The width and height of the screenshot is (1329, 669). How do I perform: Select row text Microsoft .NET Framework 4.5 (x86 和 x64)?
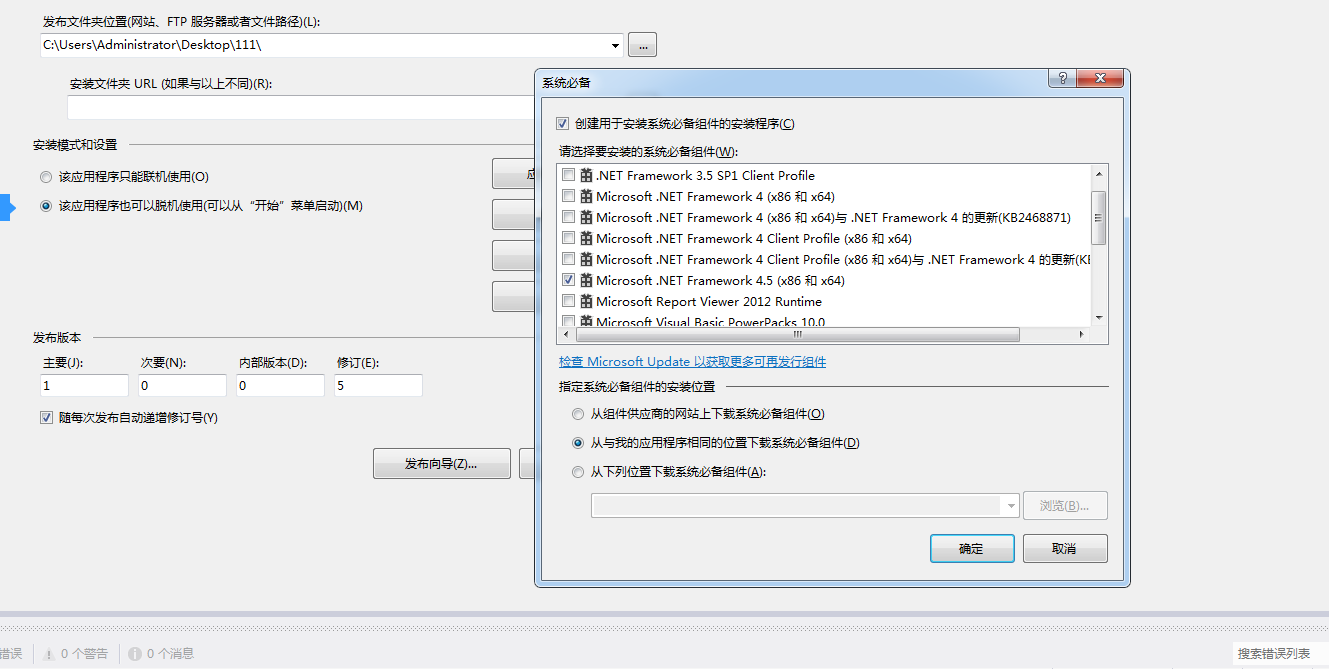coord(720,280)
